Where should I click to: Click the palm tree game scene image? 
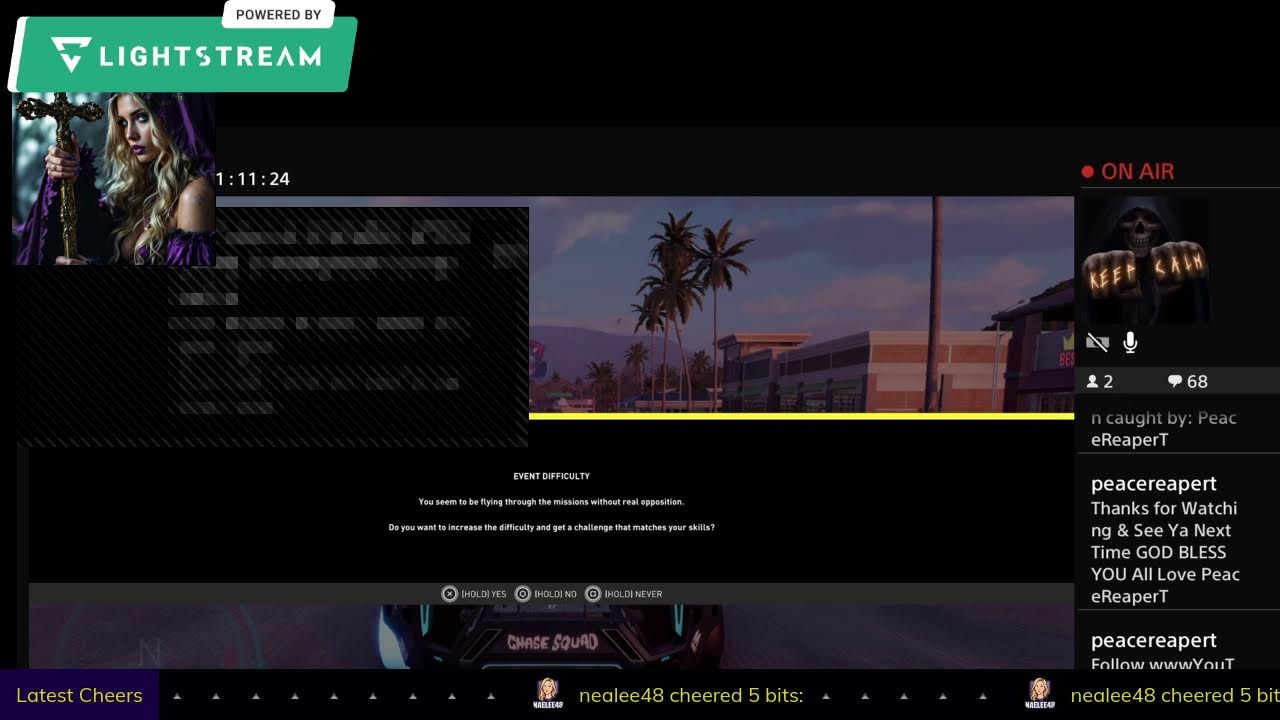801,304
